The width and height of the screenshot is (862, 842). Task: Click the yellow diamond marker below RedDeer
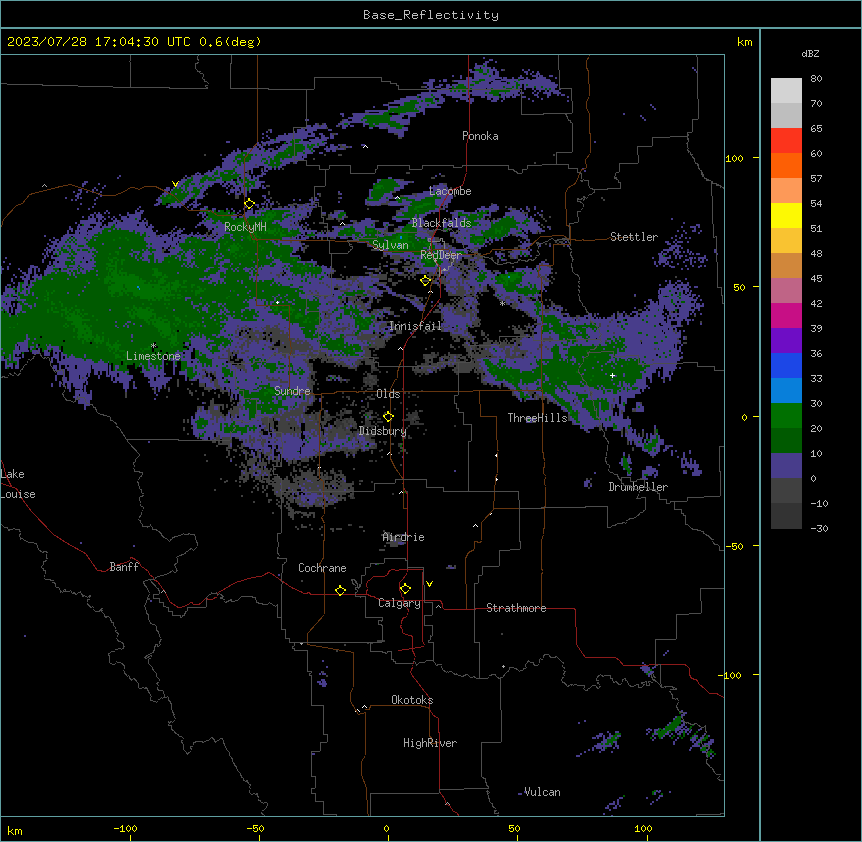click(425, 281)
